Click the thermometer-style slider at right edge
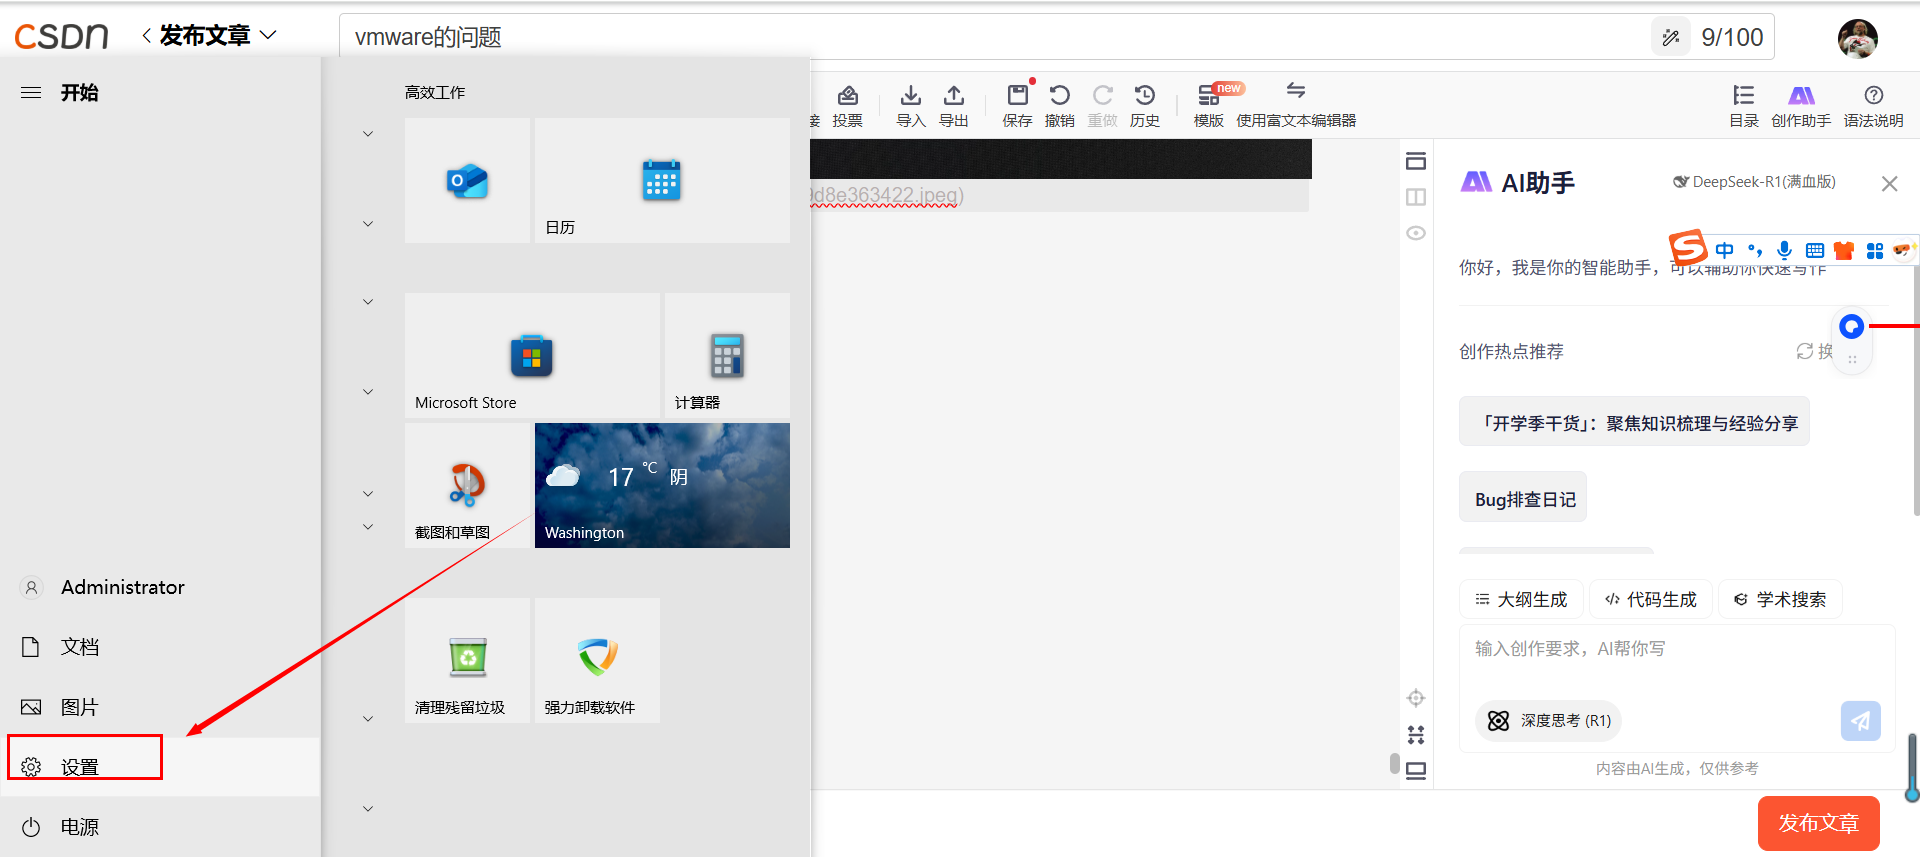The image size is (1920, 857). click(x=1912, y=768)
